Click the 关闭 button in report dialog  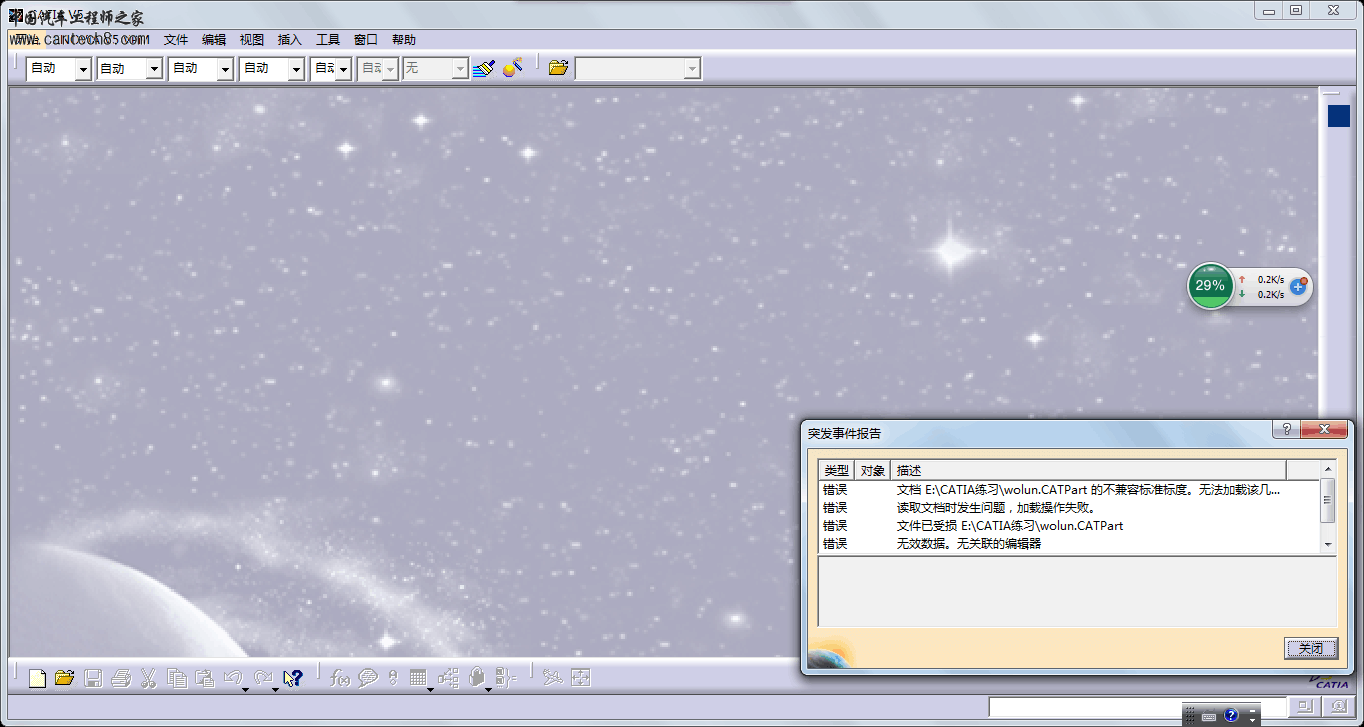(x=1310, y=648)
